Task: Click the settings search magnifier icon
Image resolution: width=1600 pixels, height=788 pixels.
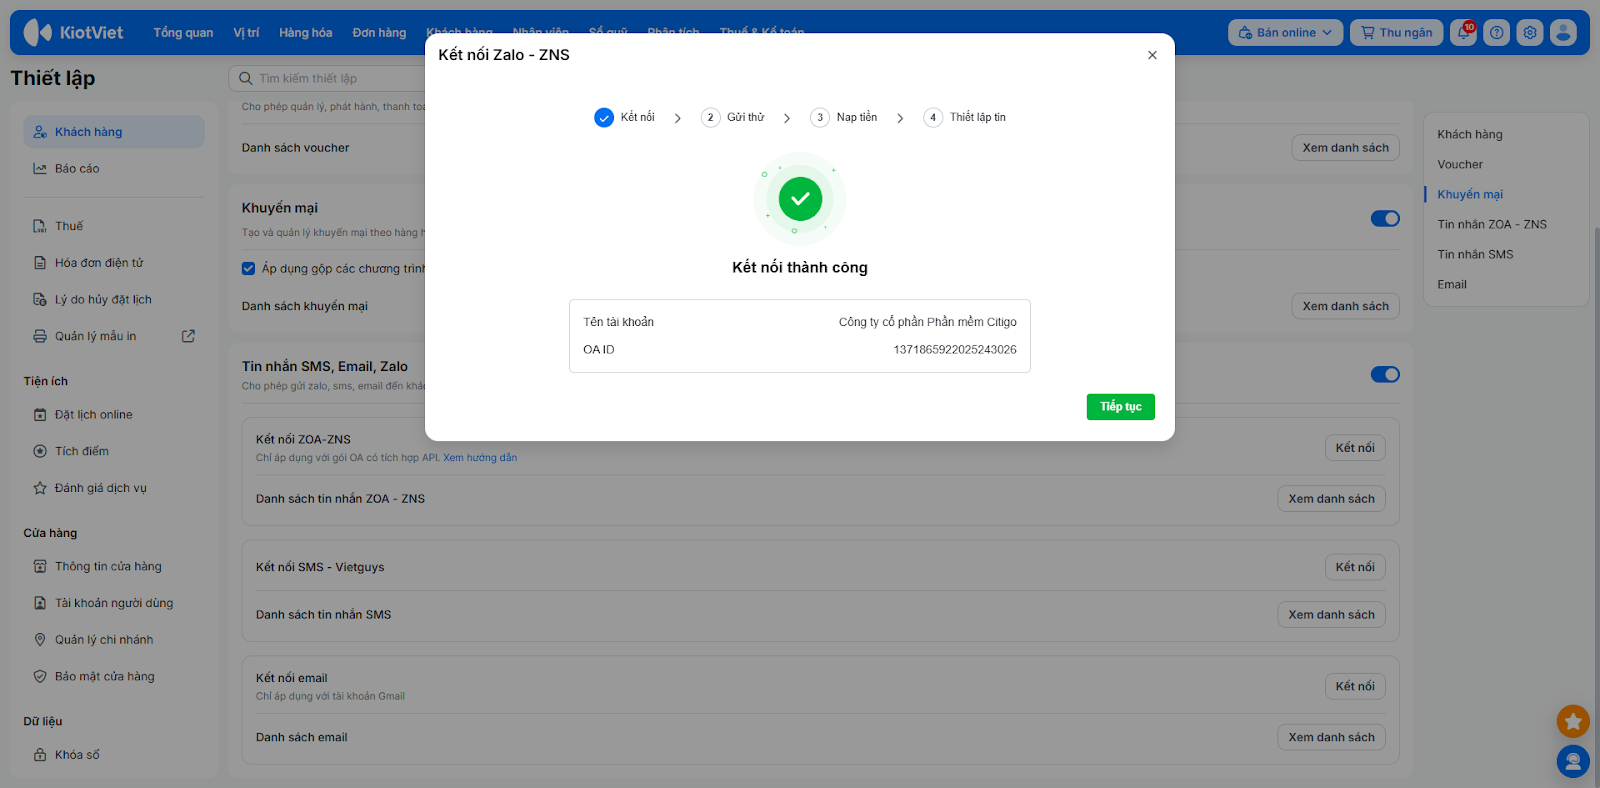Action: [x=245, y=78]
